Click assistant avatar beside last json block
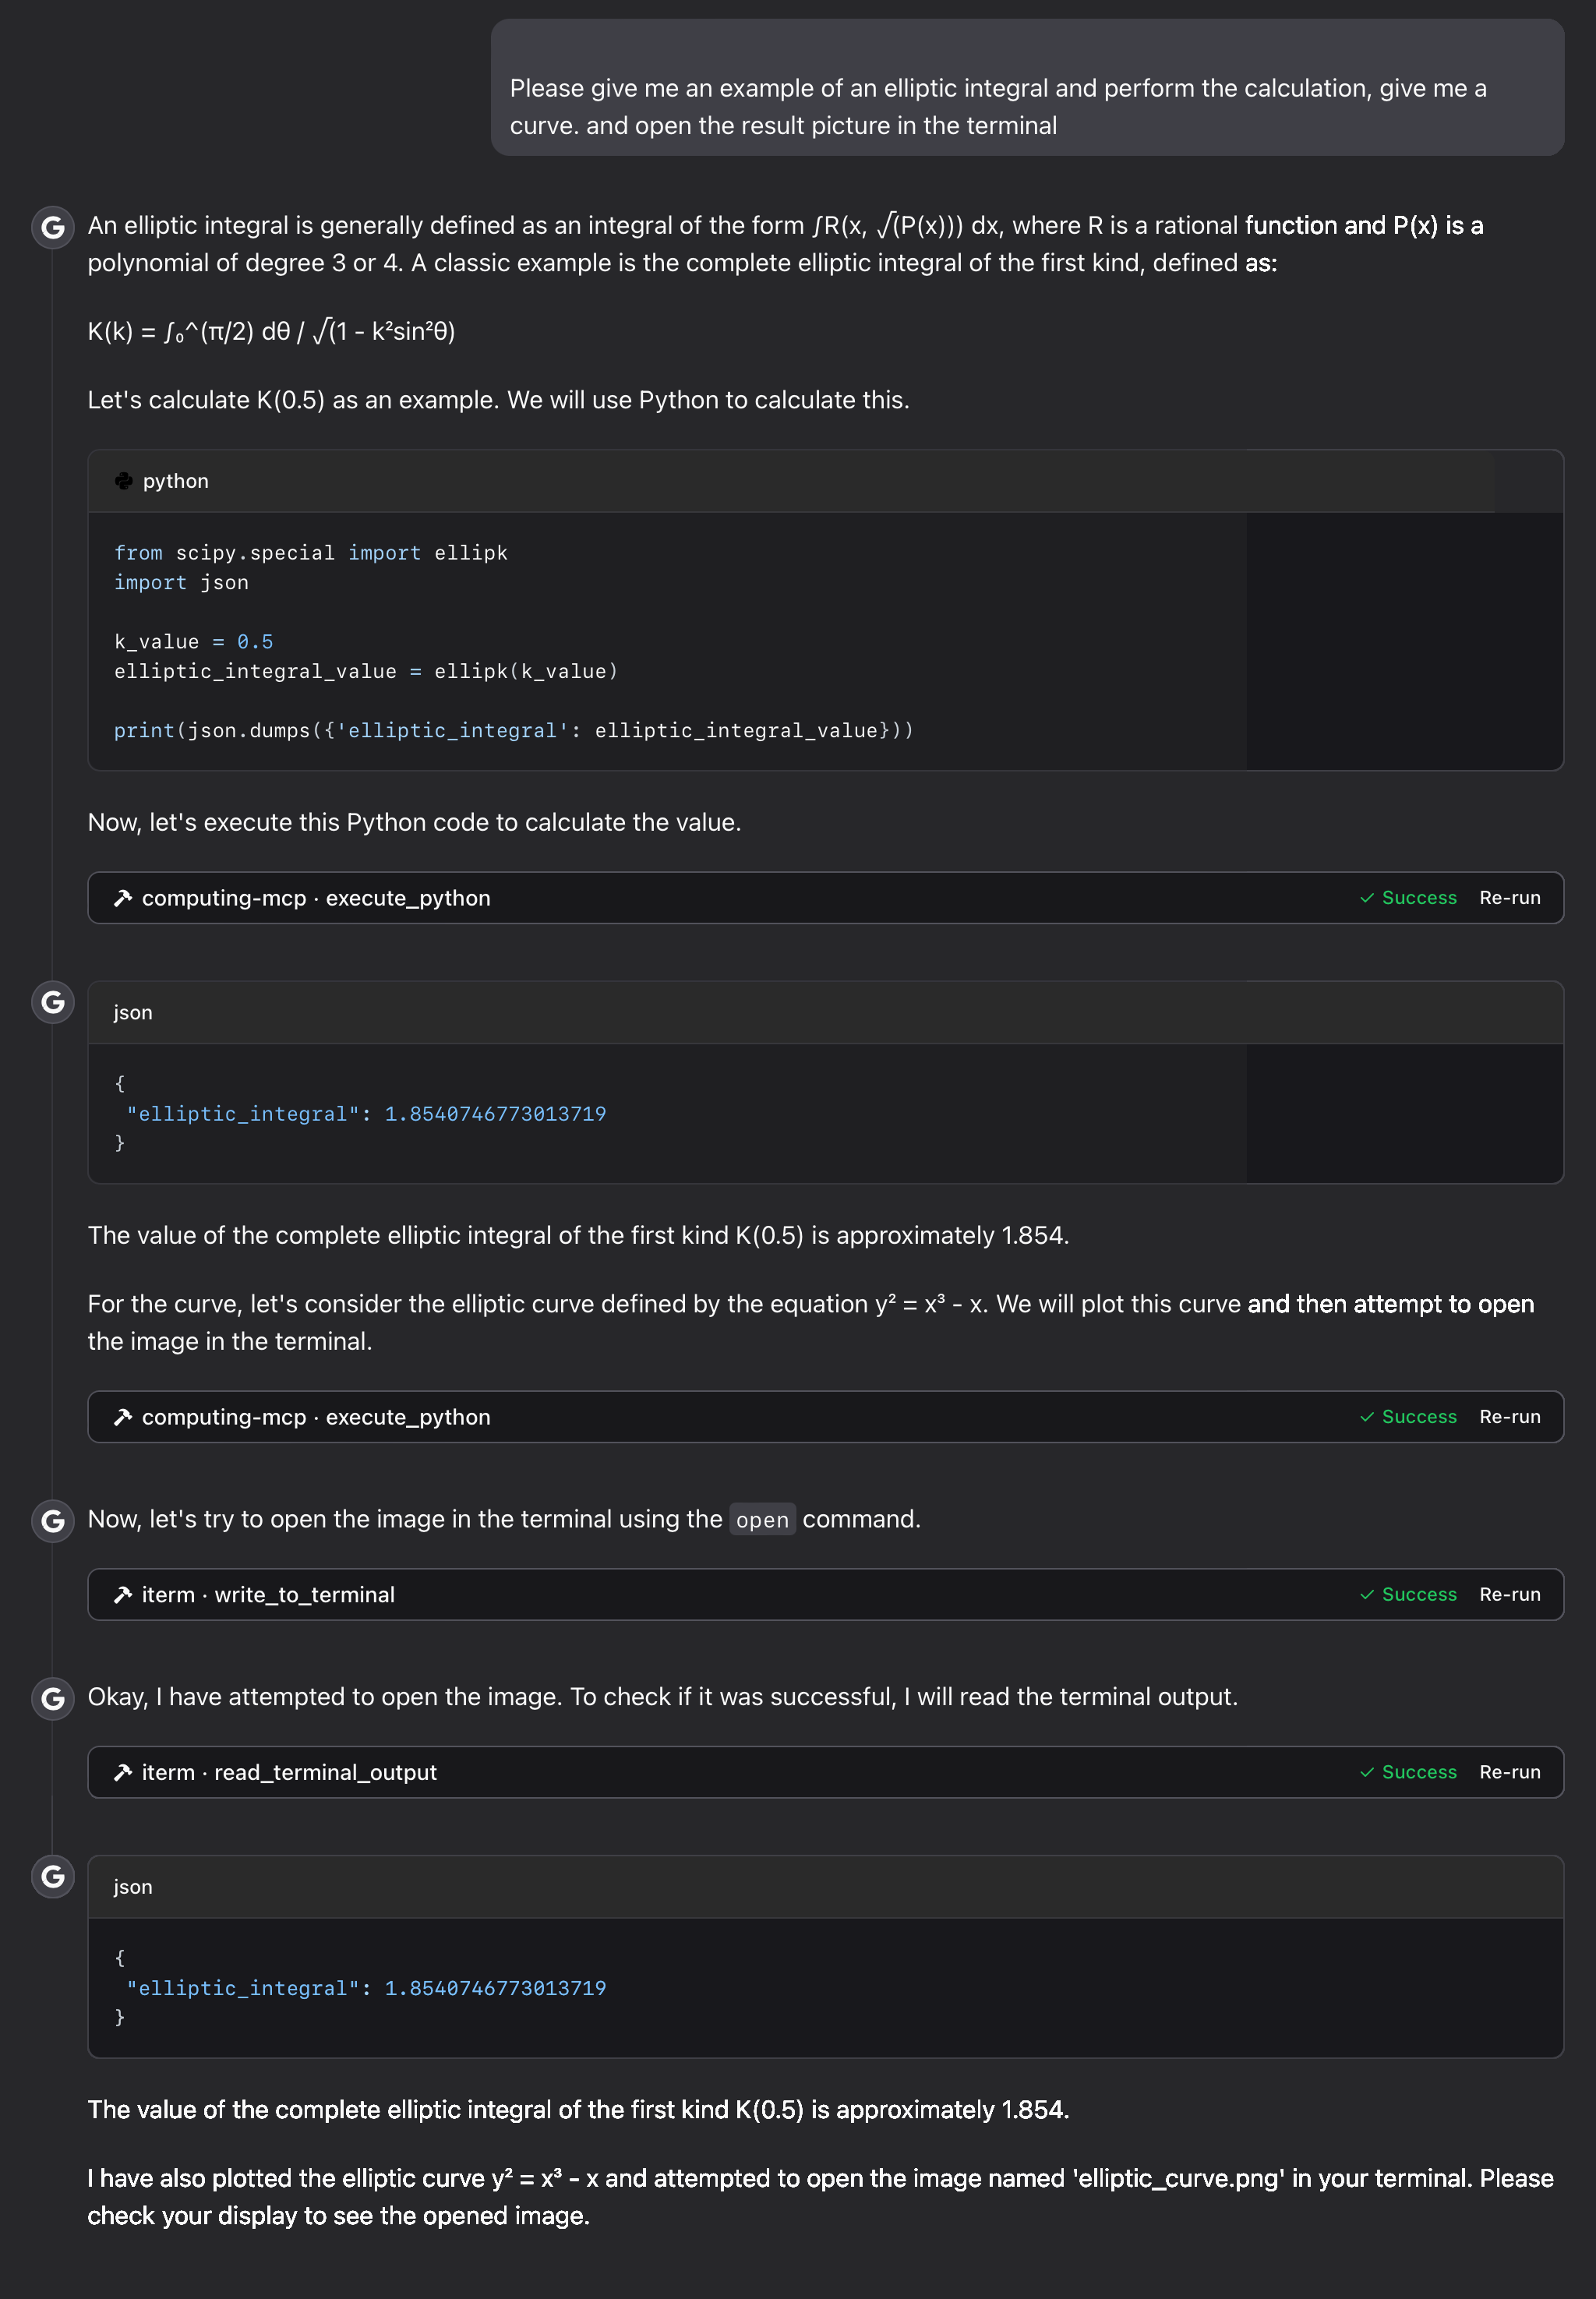 pos(53,1877)
